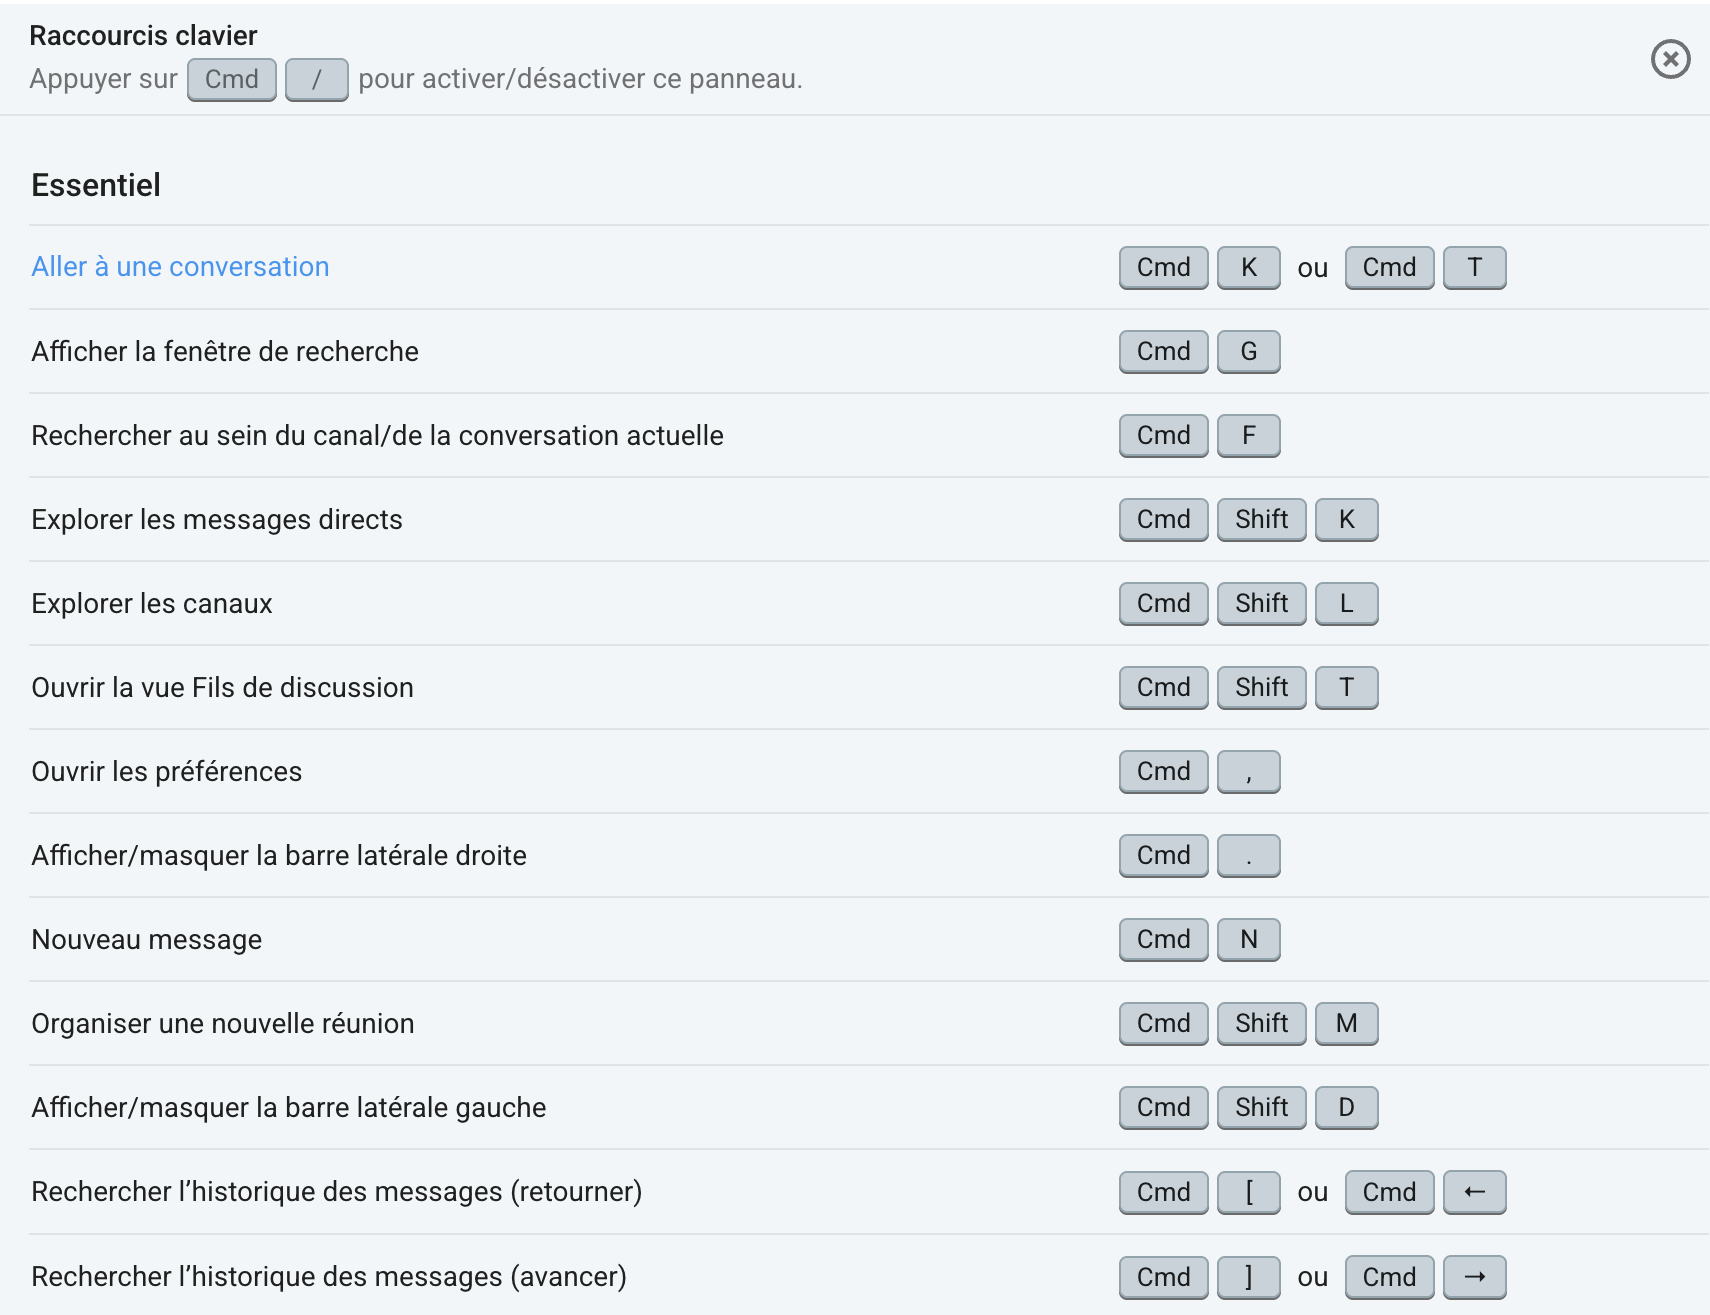Close the Raccourcis clavier panel
Screen dimensions: 1710x1315
coord(1669,60)
